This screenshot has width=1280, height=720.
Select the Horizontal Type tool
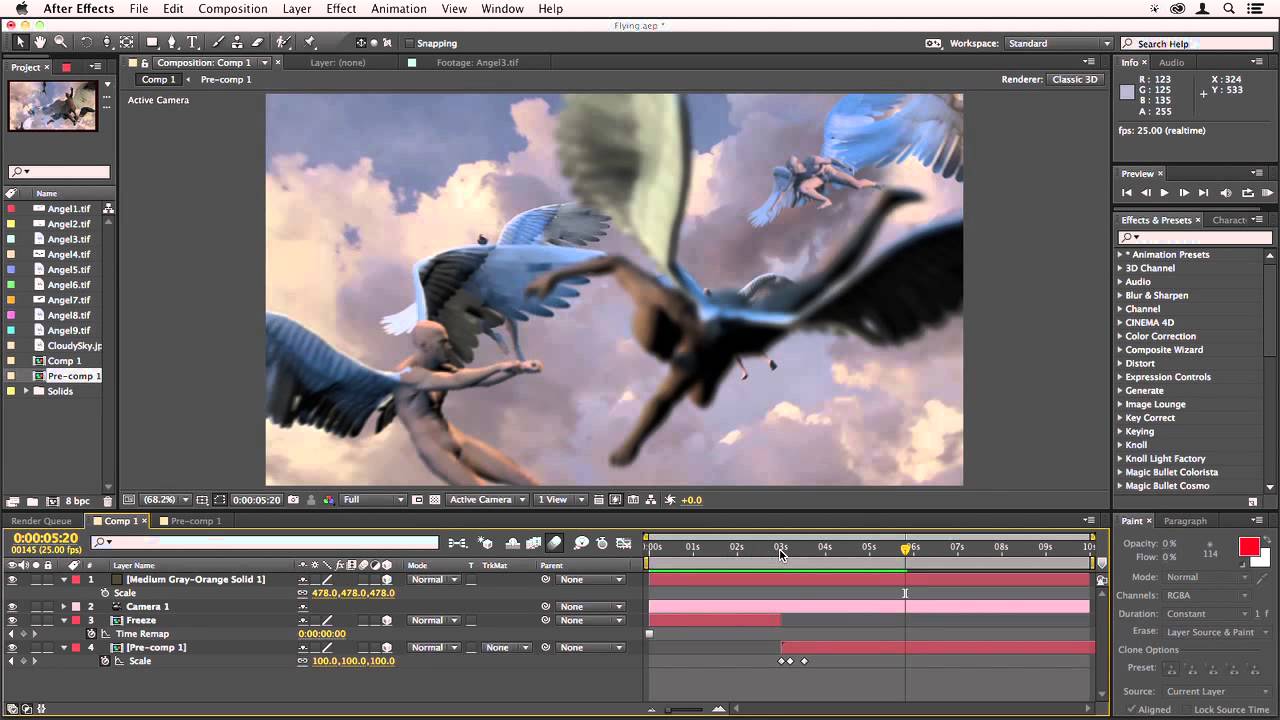pyautogui.click(x=193, y=42)
